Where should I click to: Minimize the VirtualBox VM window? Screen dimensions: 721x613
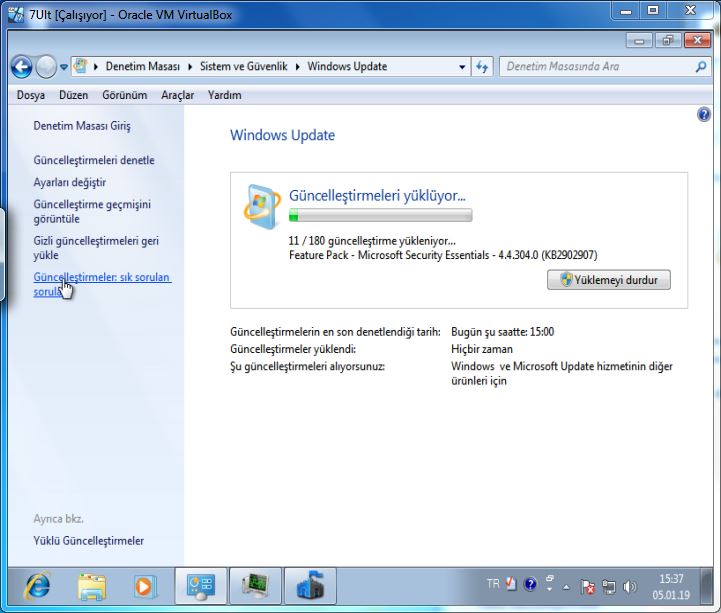(x=626, y=11)
